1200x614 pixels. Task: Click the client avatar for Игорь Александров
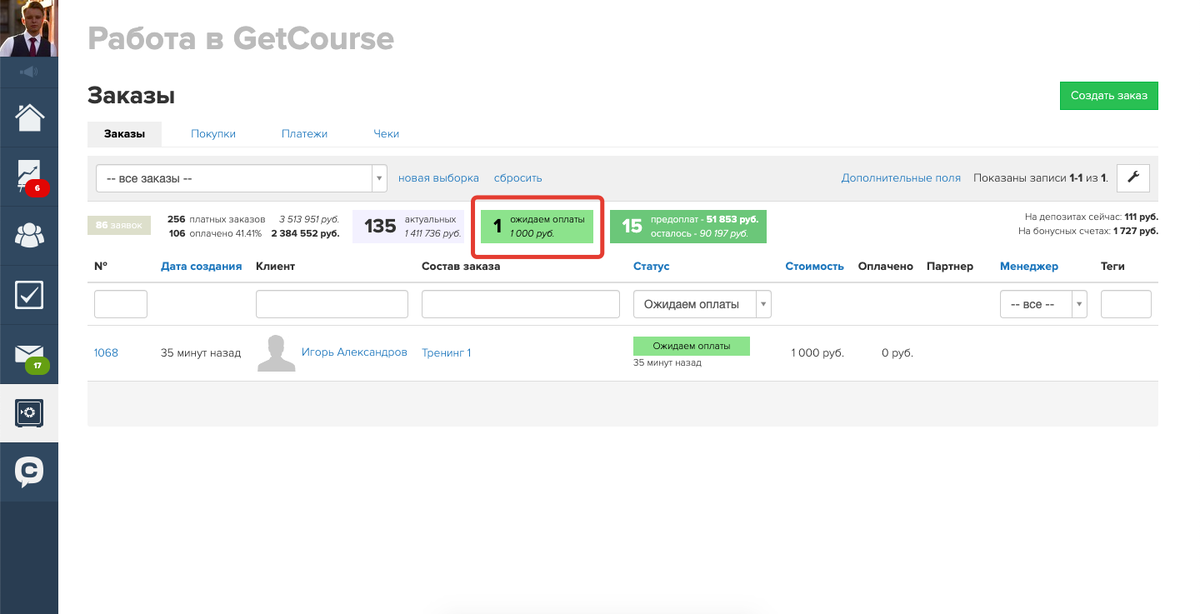tap(276, 353)
